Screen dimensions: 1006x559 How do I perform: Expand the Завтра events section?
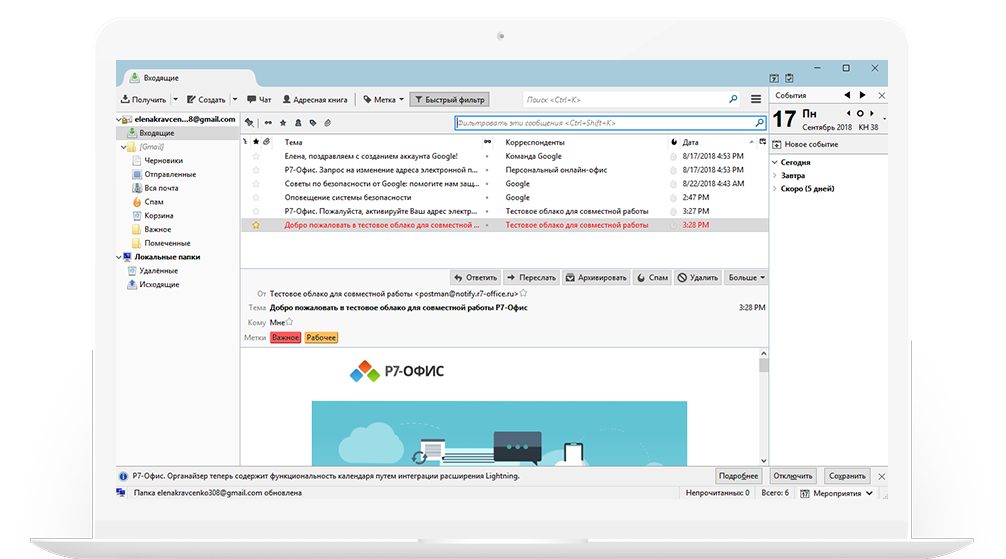(774, 175)
